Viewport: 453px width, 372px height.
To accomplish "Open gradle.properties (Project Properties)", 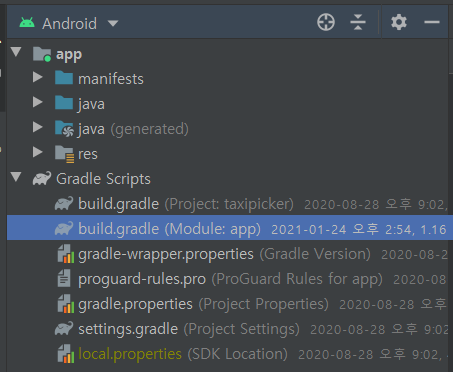I will [203, 304].
